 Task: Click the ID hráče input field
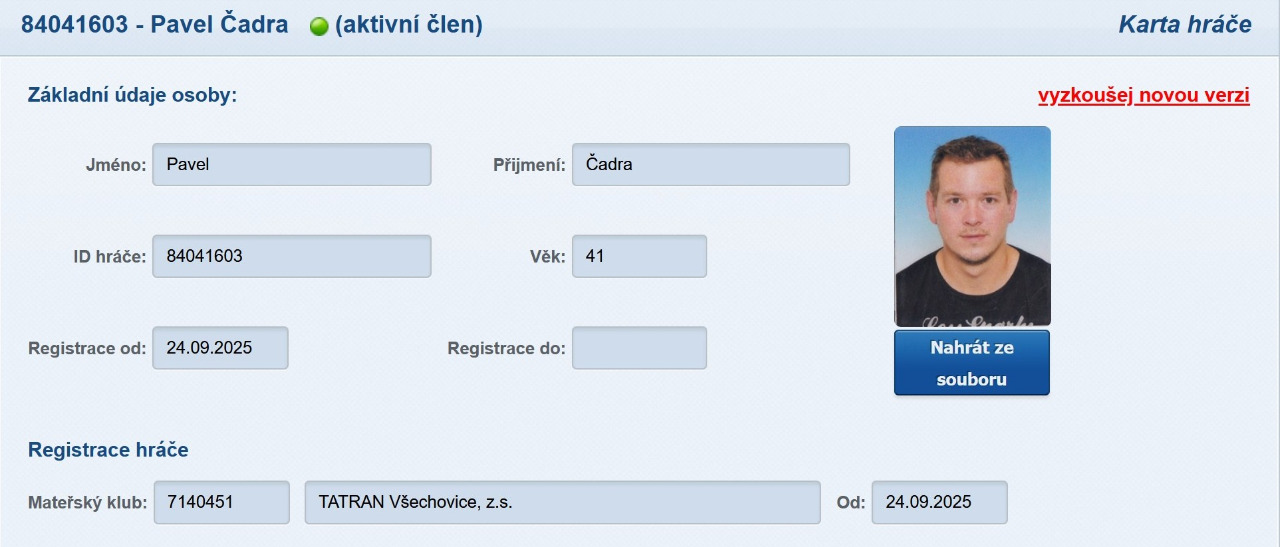tap(291, 256)
